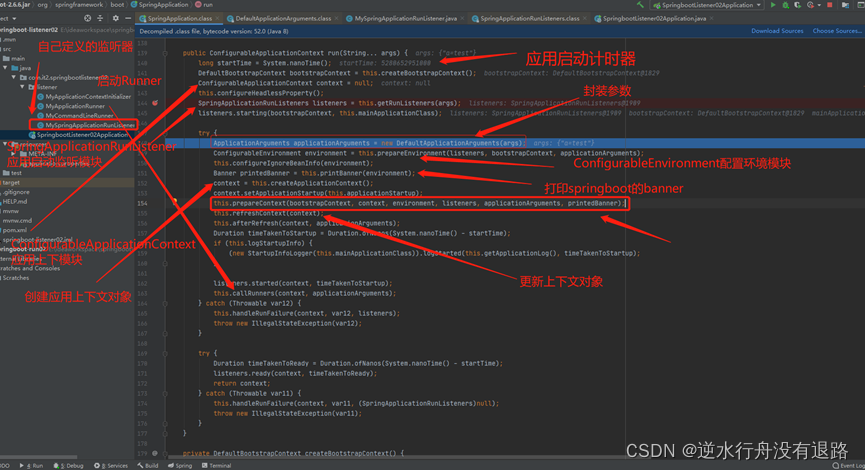Select the HELP.md file
Image resolution: width=865 pixels, height=470 pixels.
pos(15,201)
